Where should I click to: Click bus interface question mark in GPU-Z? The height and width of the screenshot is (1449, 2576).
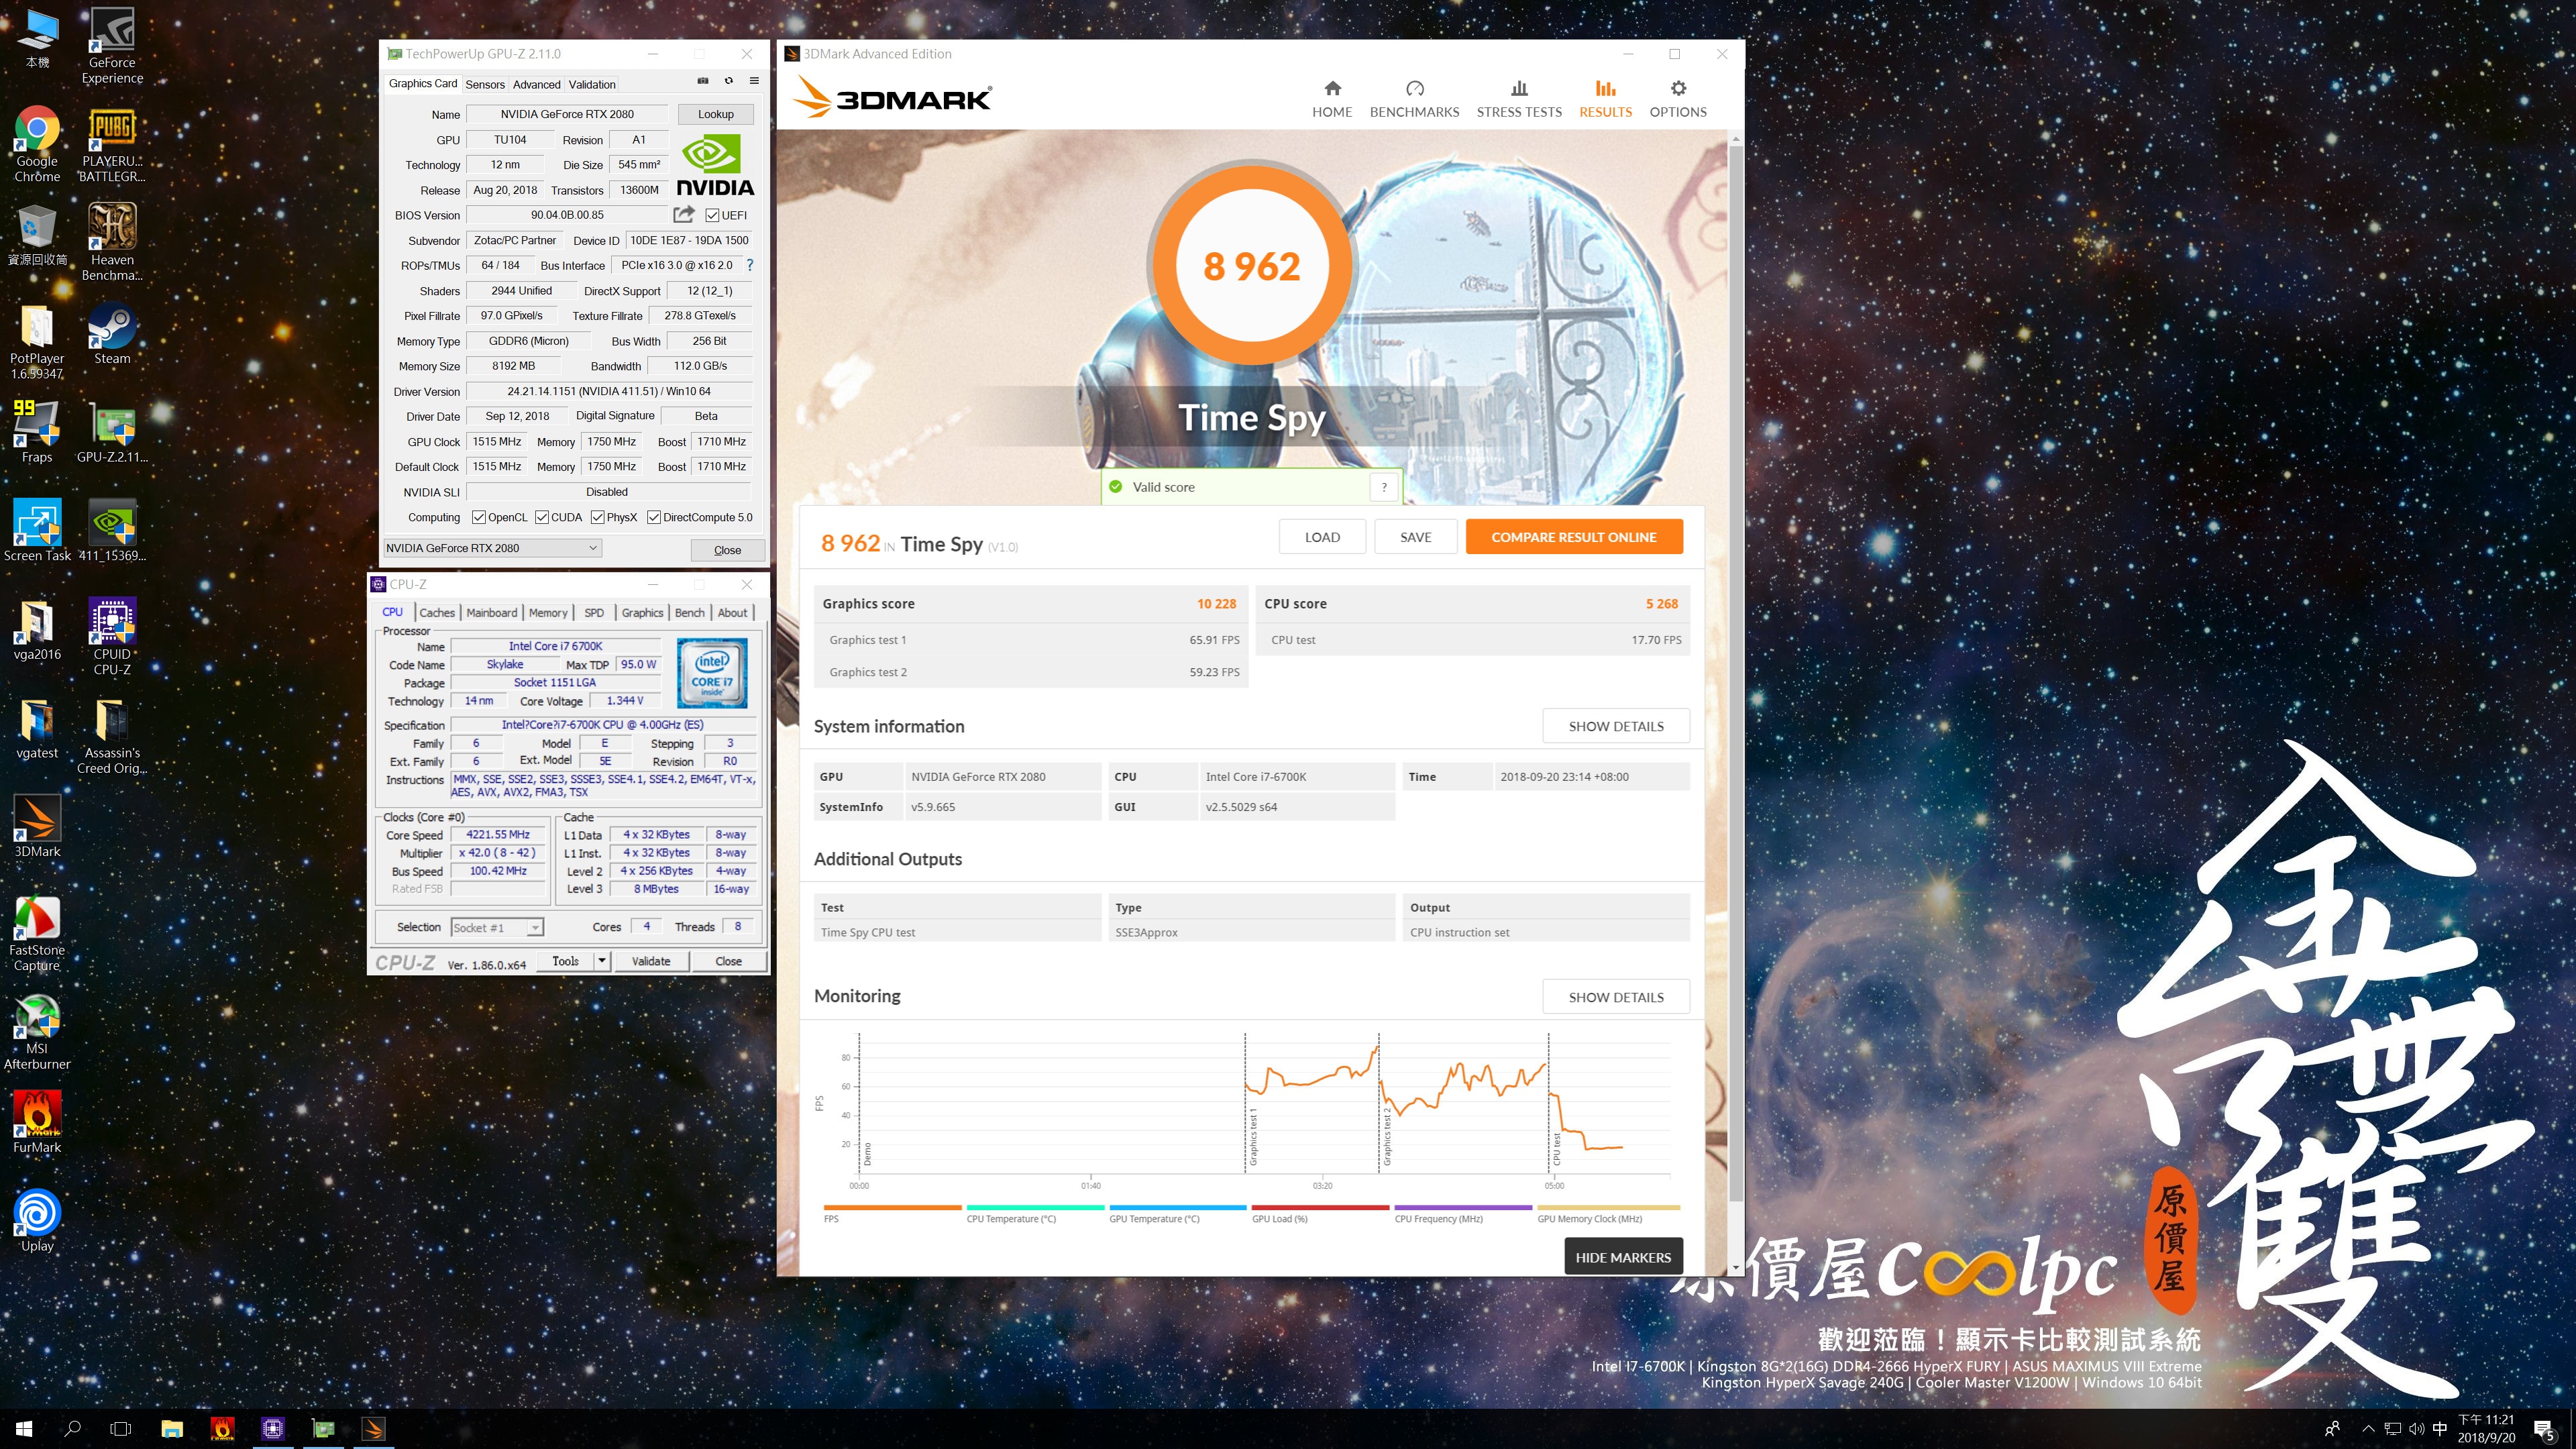(749, 265)
